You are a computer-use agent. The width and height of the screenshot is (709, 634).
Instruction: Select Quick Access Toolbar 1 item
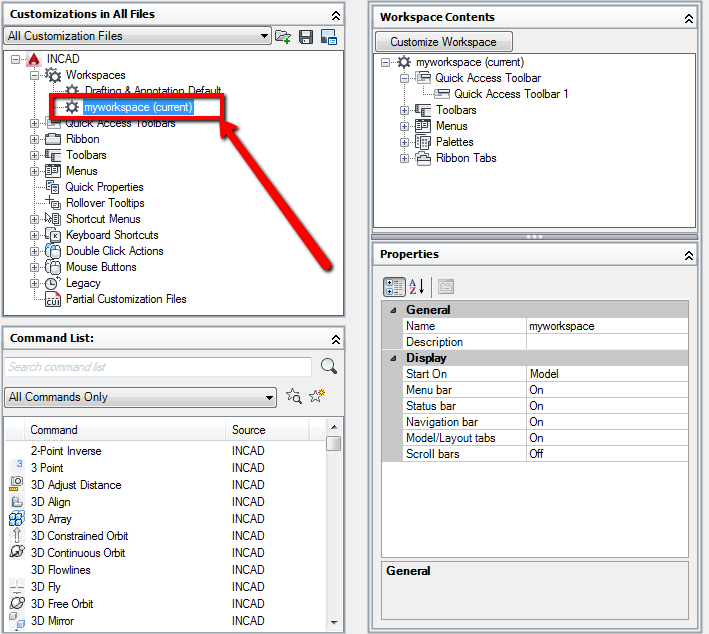(511, 94)
